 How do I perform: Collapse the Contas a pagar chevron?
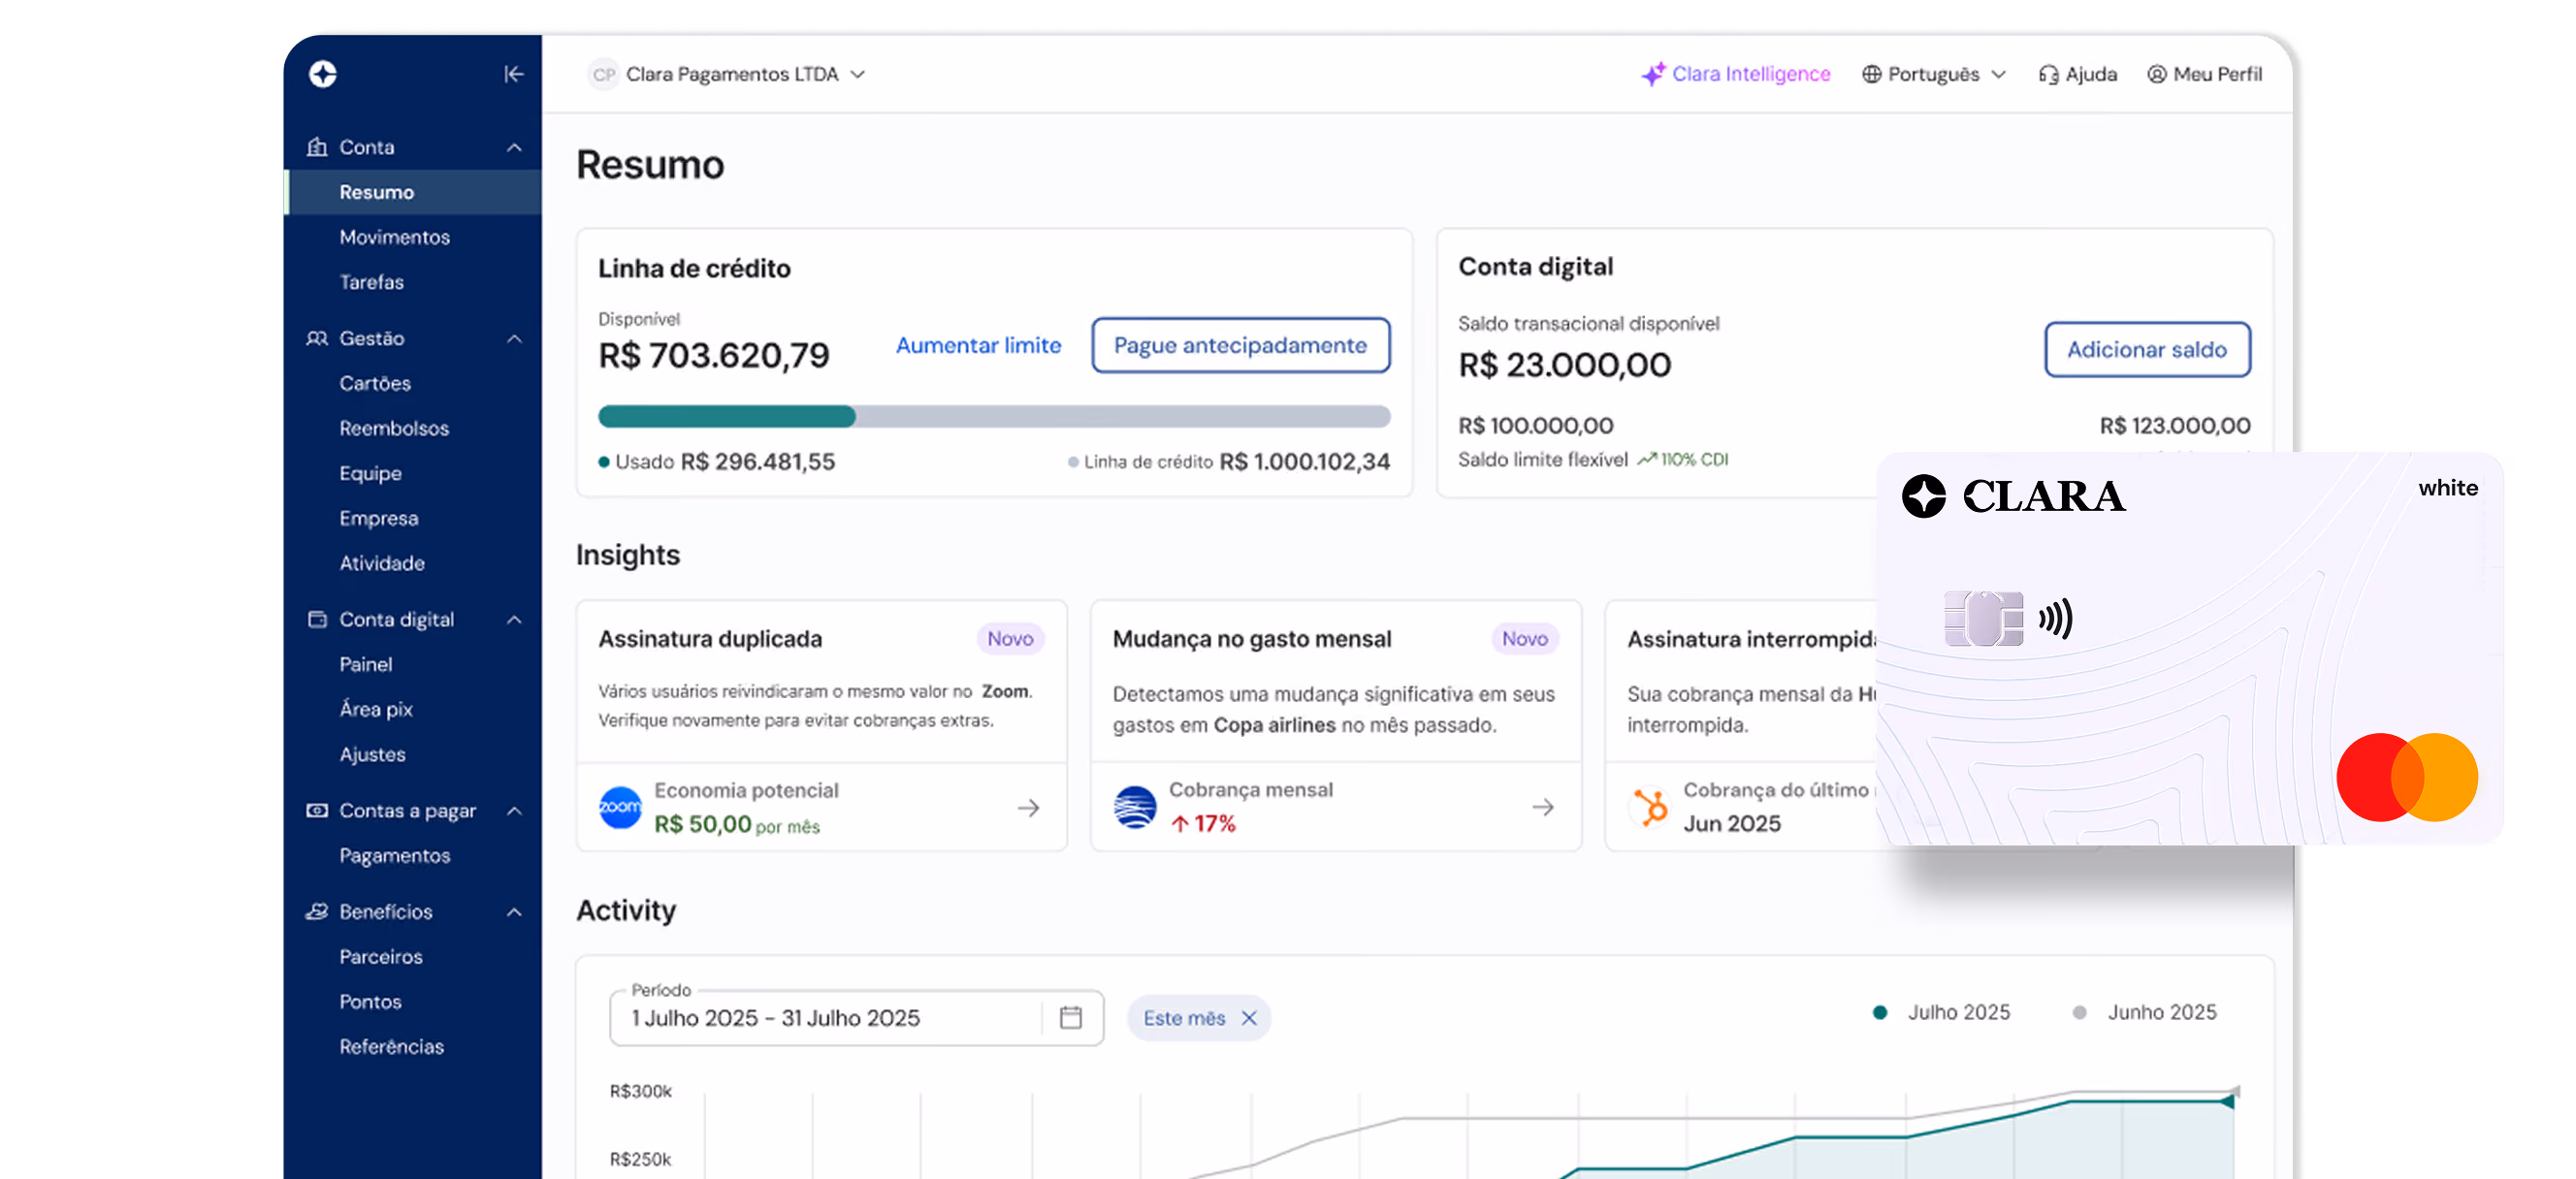click(514, 810)
